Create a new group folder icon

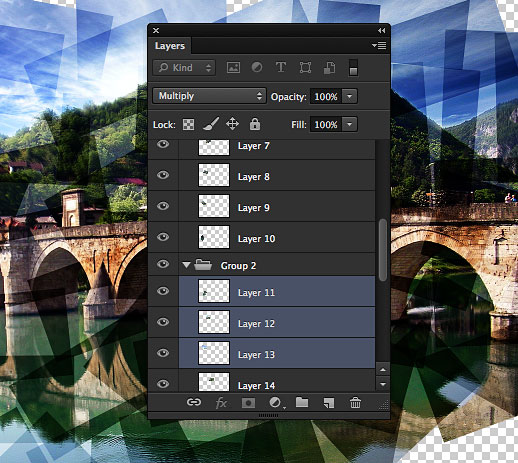coord(302,402)
